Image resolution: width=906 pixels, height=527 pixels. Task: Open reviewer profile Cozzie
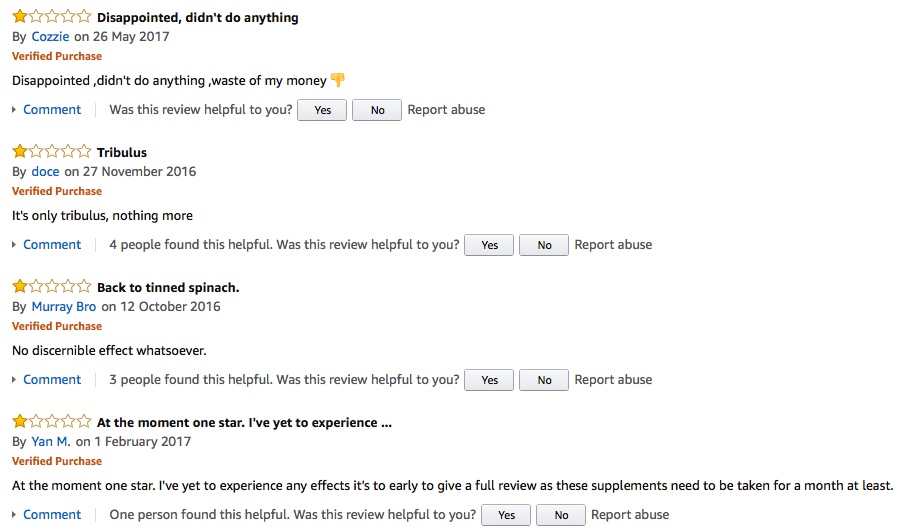coord(50,36)
